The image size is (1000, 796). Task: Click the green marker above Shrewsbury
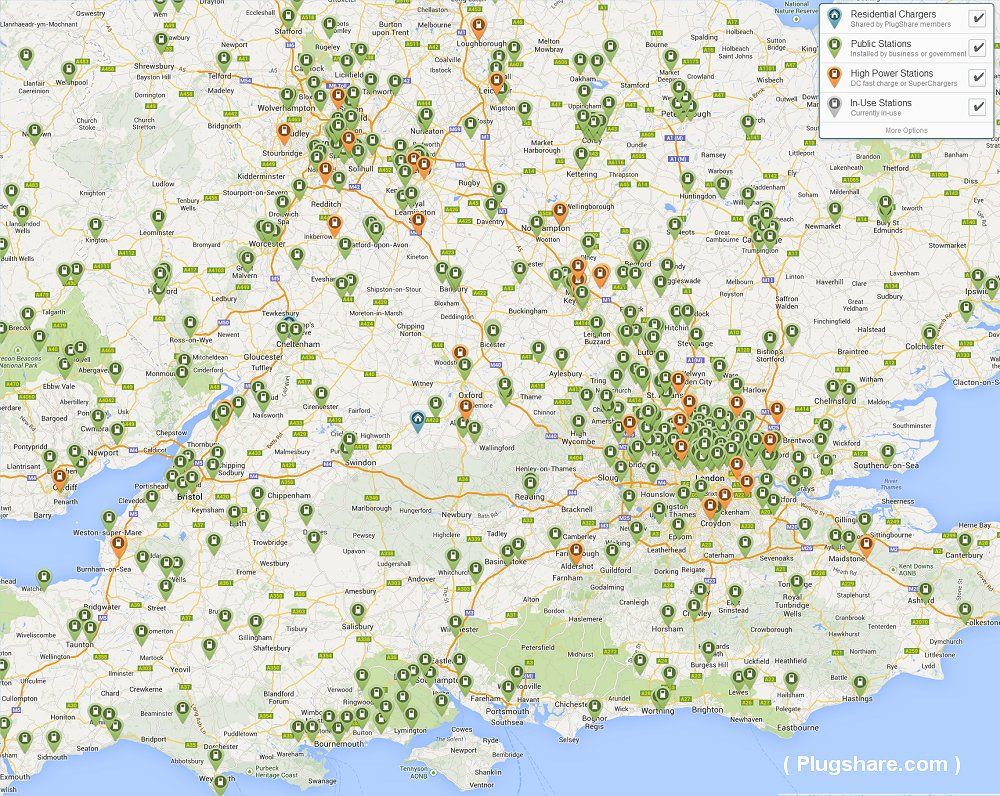(x=161, y=43)
